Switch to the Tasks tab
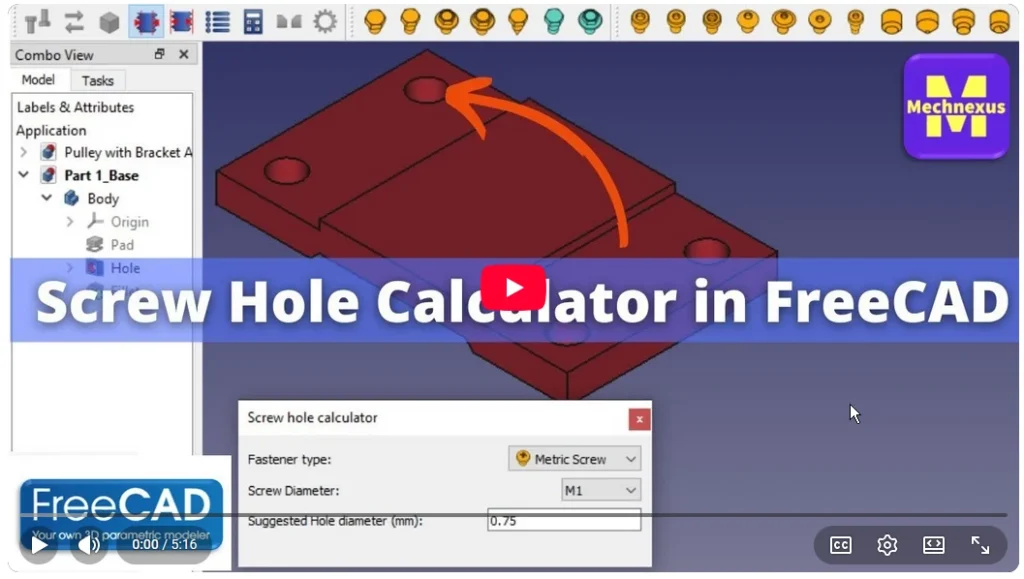The image size is (1024, 579). click(97, 80)
